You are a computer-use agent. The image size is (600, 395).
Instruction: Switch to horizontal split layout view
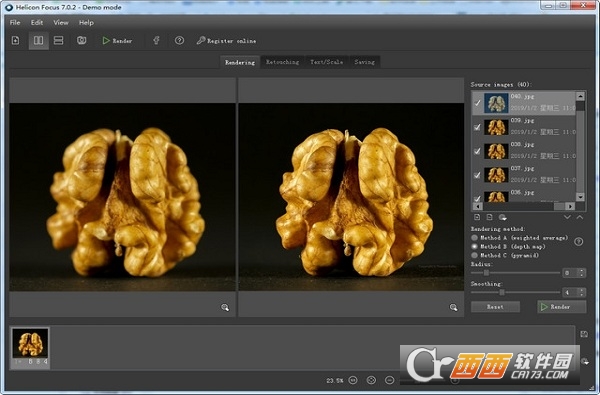pos(59,40)
